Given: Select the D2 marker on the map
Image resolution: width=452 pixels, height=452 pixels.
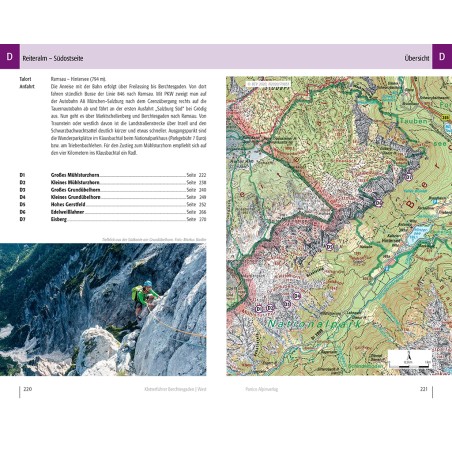Looking at the screenshot, I should click(x=270, y=308).
